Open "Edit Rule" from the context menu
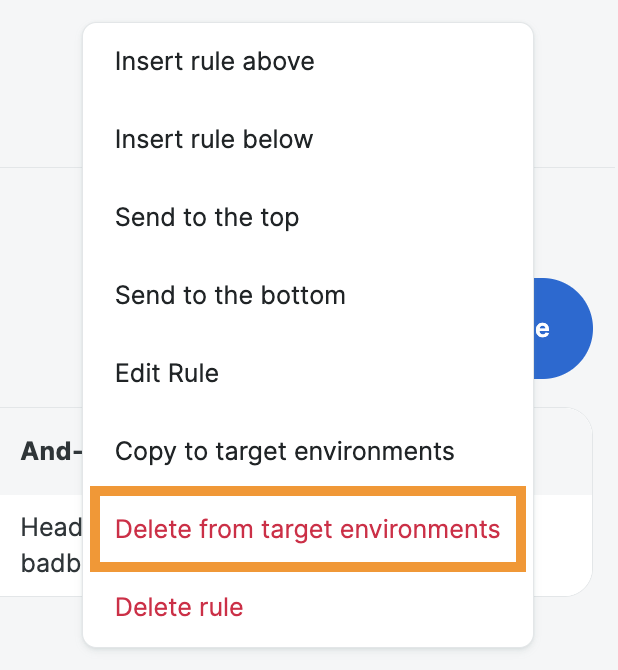Viewport: 618px width, 670px height. pyautogui.click(x=167, y=374)
